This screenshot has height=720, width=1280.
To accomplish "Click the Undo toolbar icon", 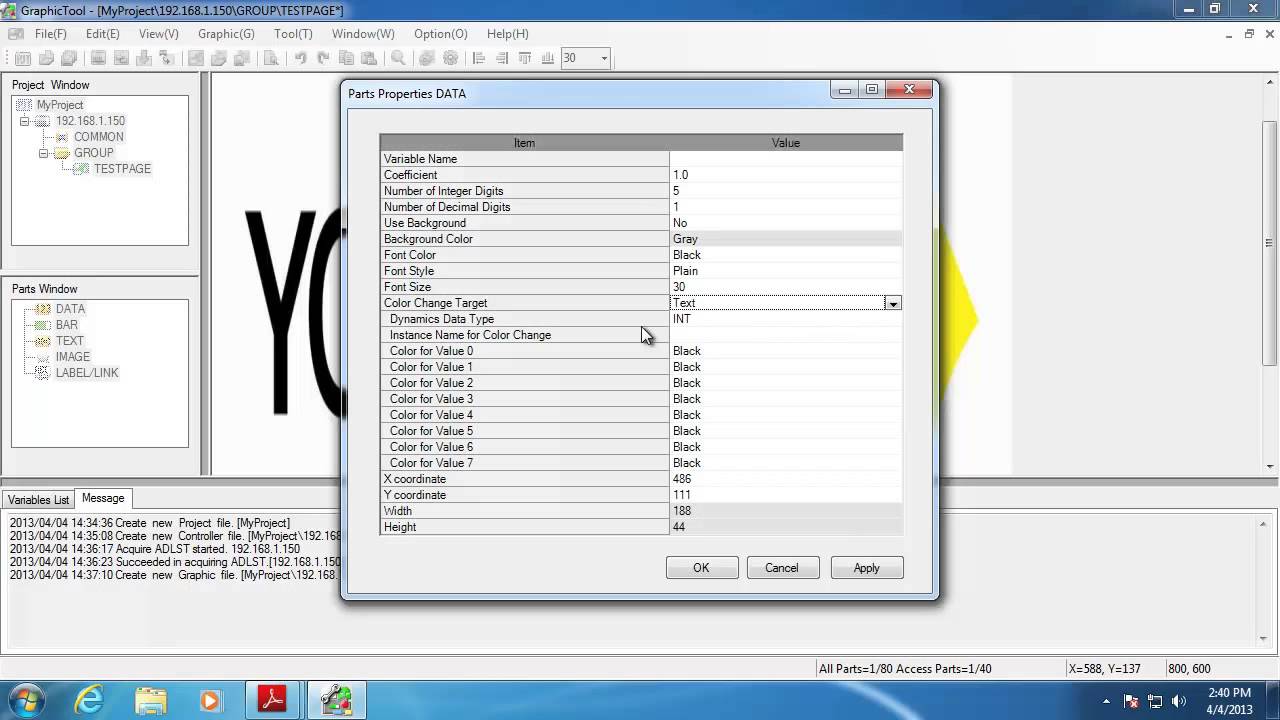I will pyautogui.click(x=300, y=58).
